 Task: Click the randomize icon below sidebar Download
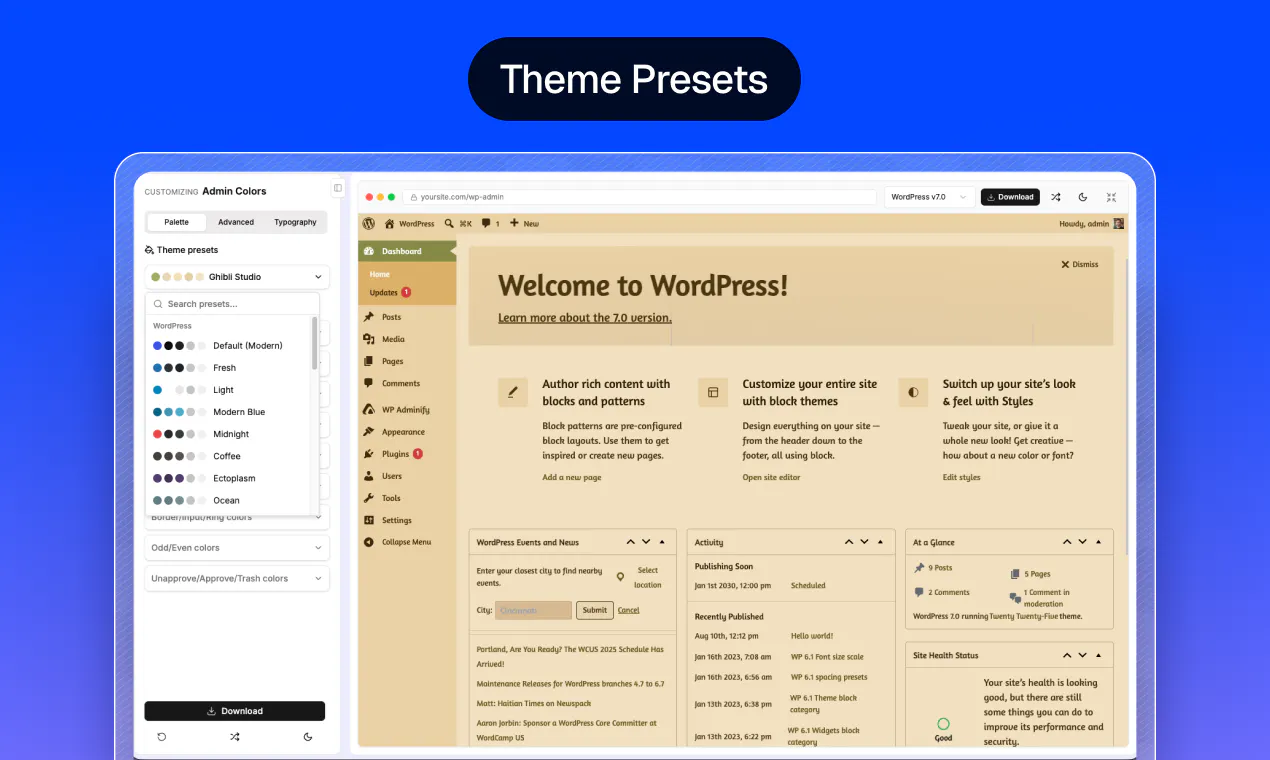[x=234, y=737]
